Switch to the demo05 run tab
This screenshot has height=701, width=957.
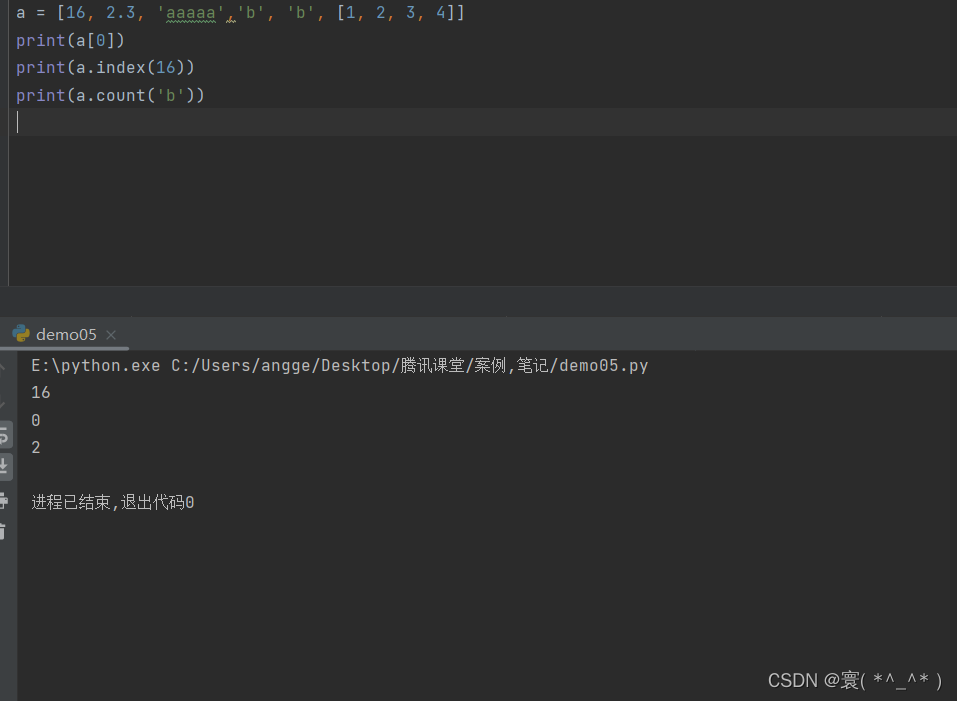[66, 335]
